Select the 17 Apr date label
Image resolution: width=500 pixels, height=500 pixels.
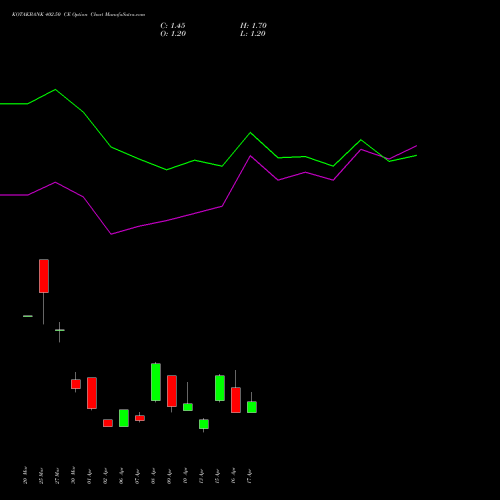(250, 476)
